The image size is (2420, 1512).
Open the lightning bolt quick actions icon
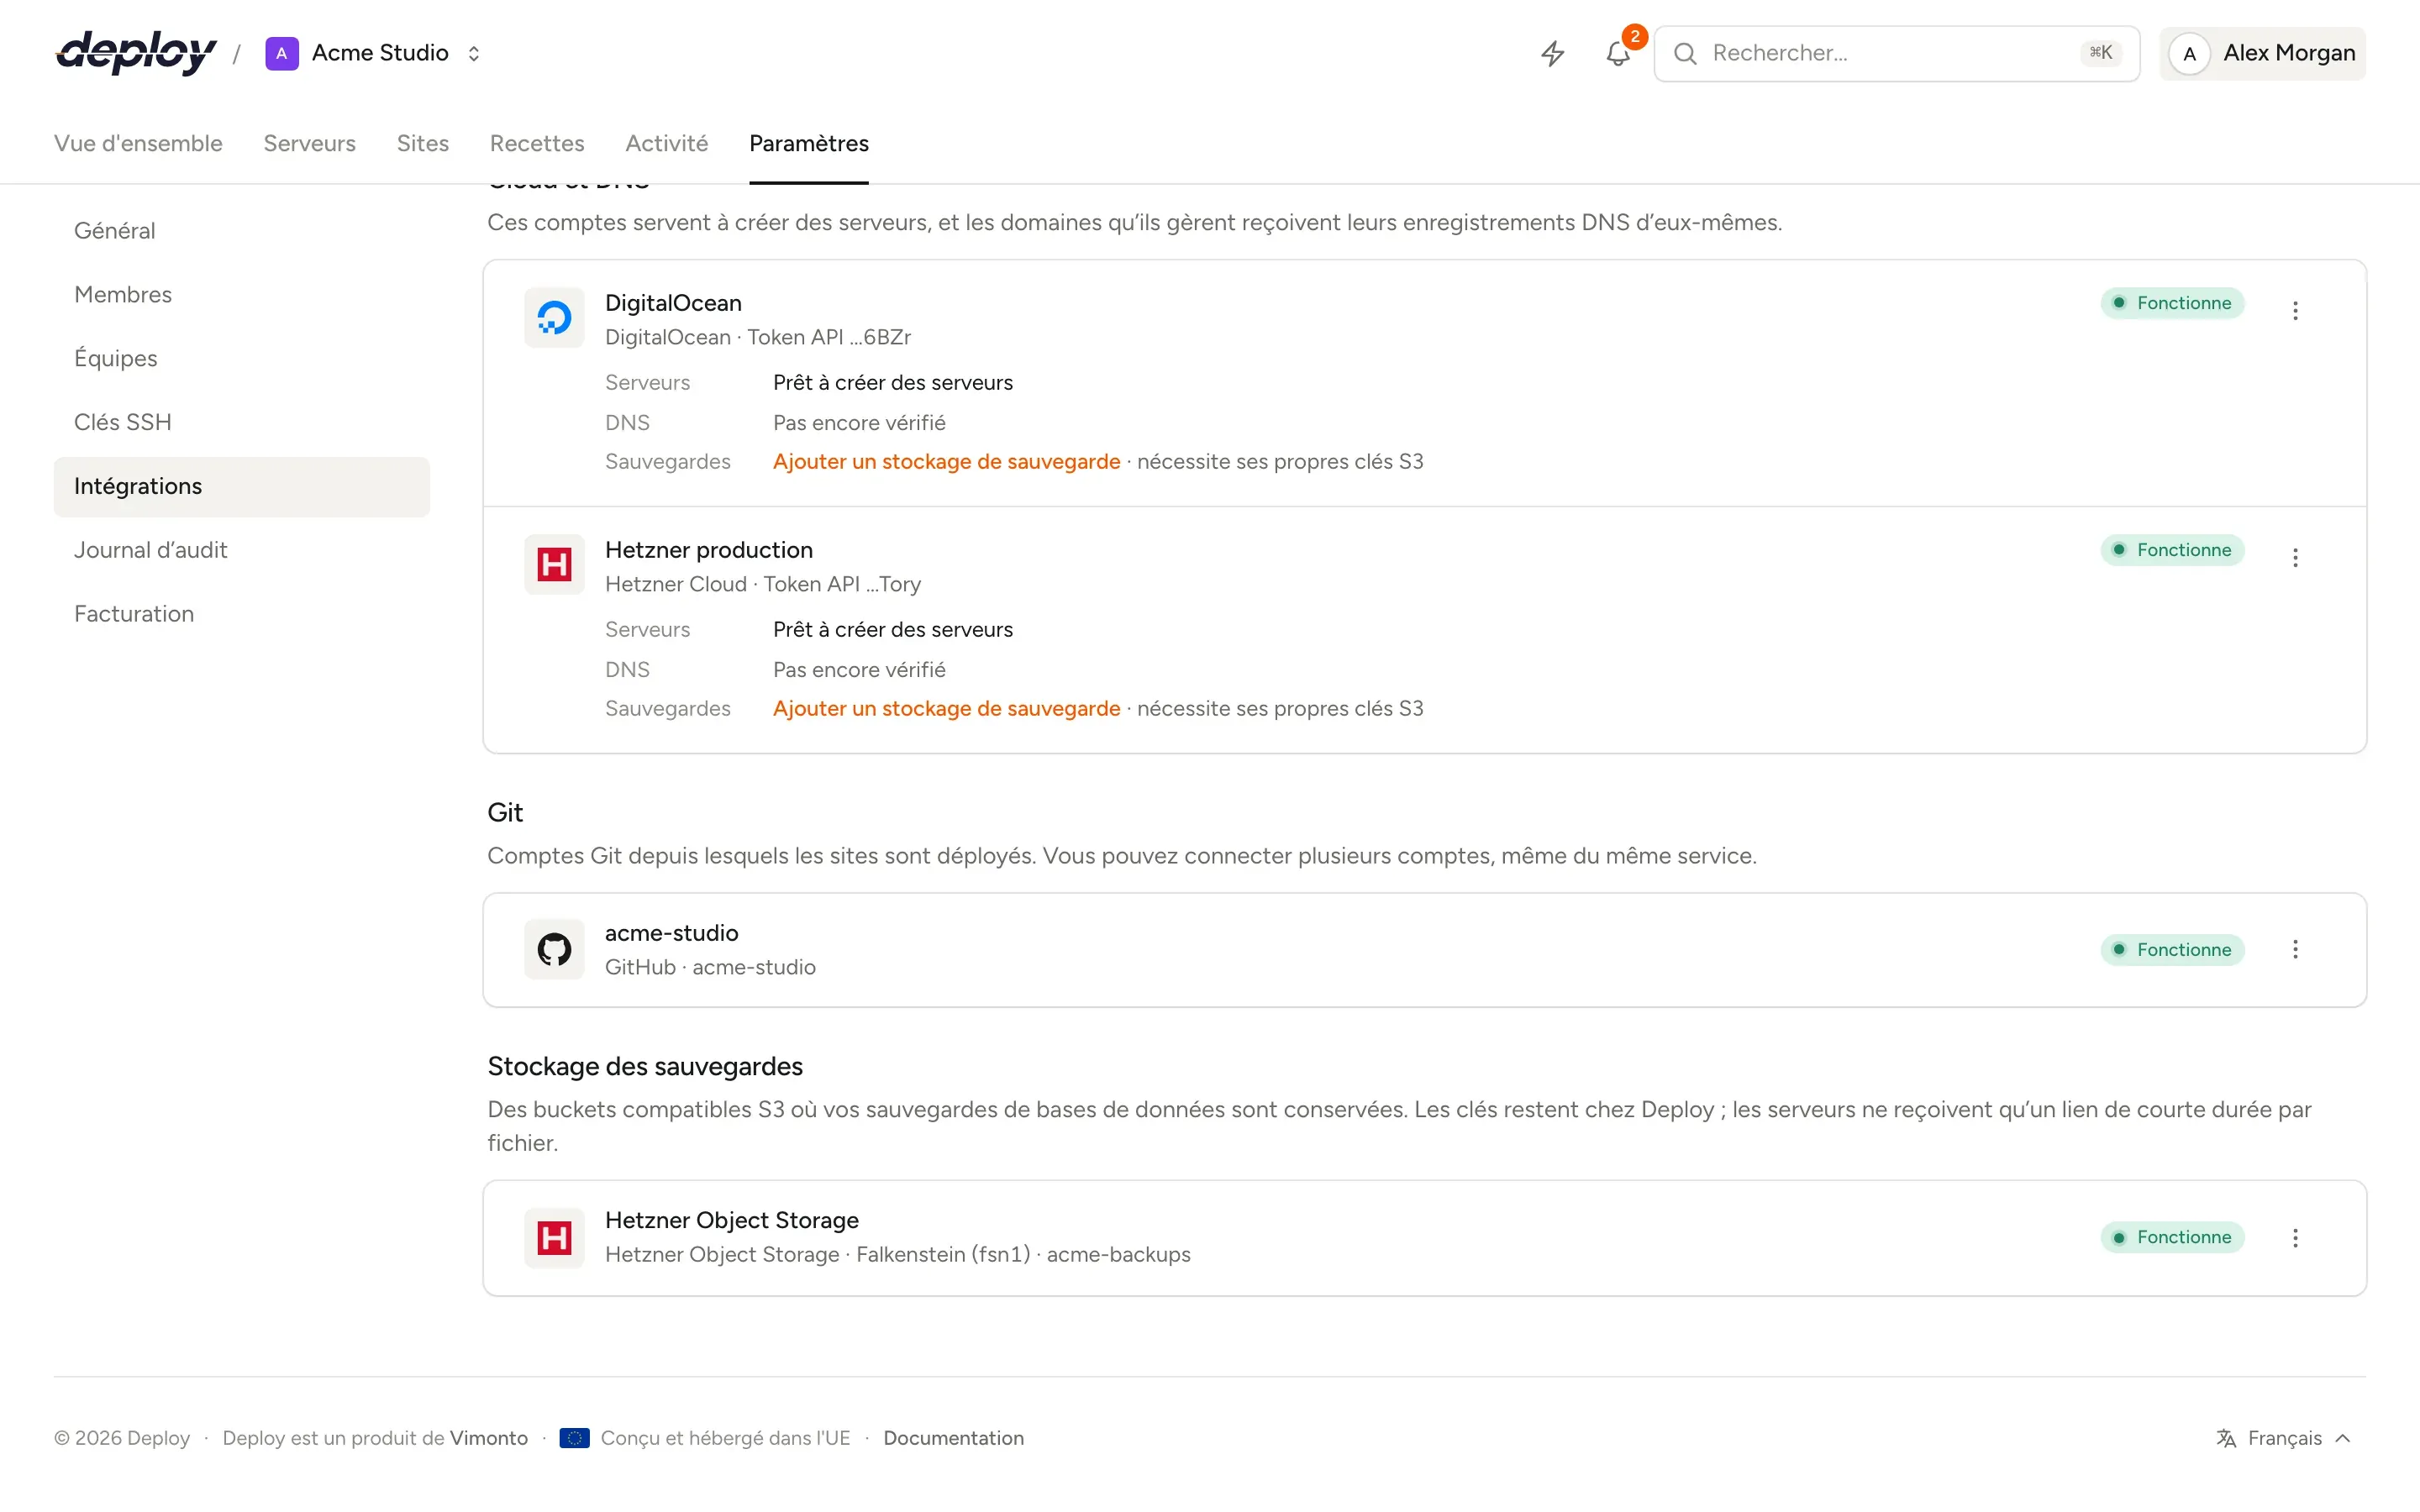tap(1552, 53)
